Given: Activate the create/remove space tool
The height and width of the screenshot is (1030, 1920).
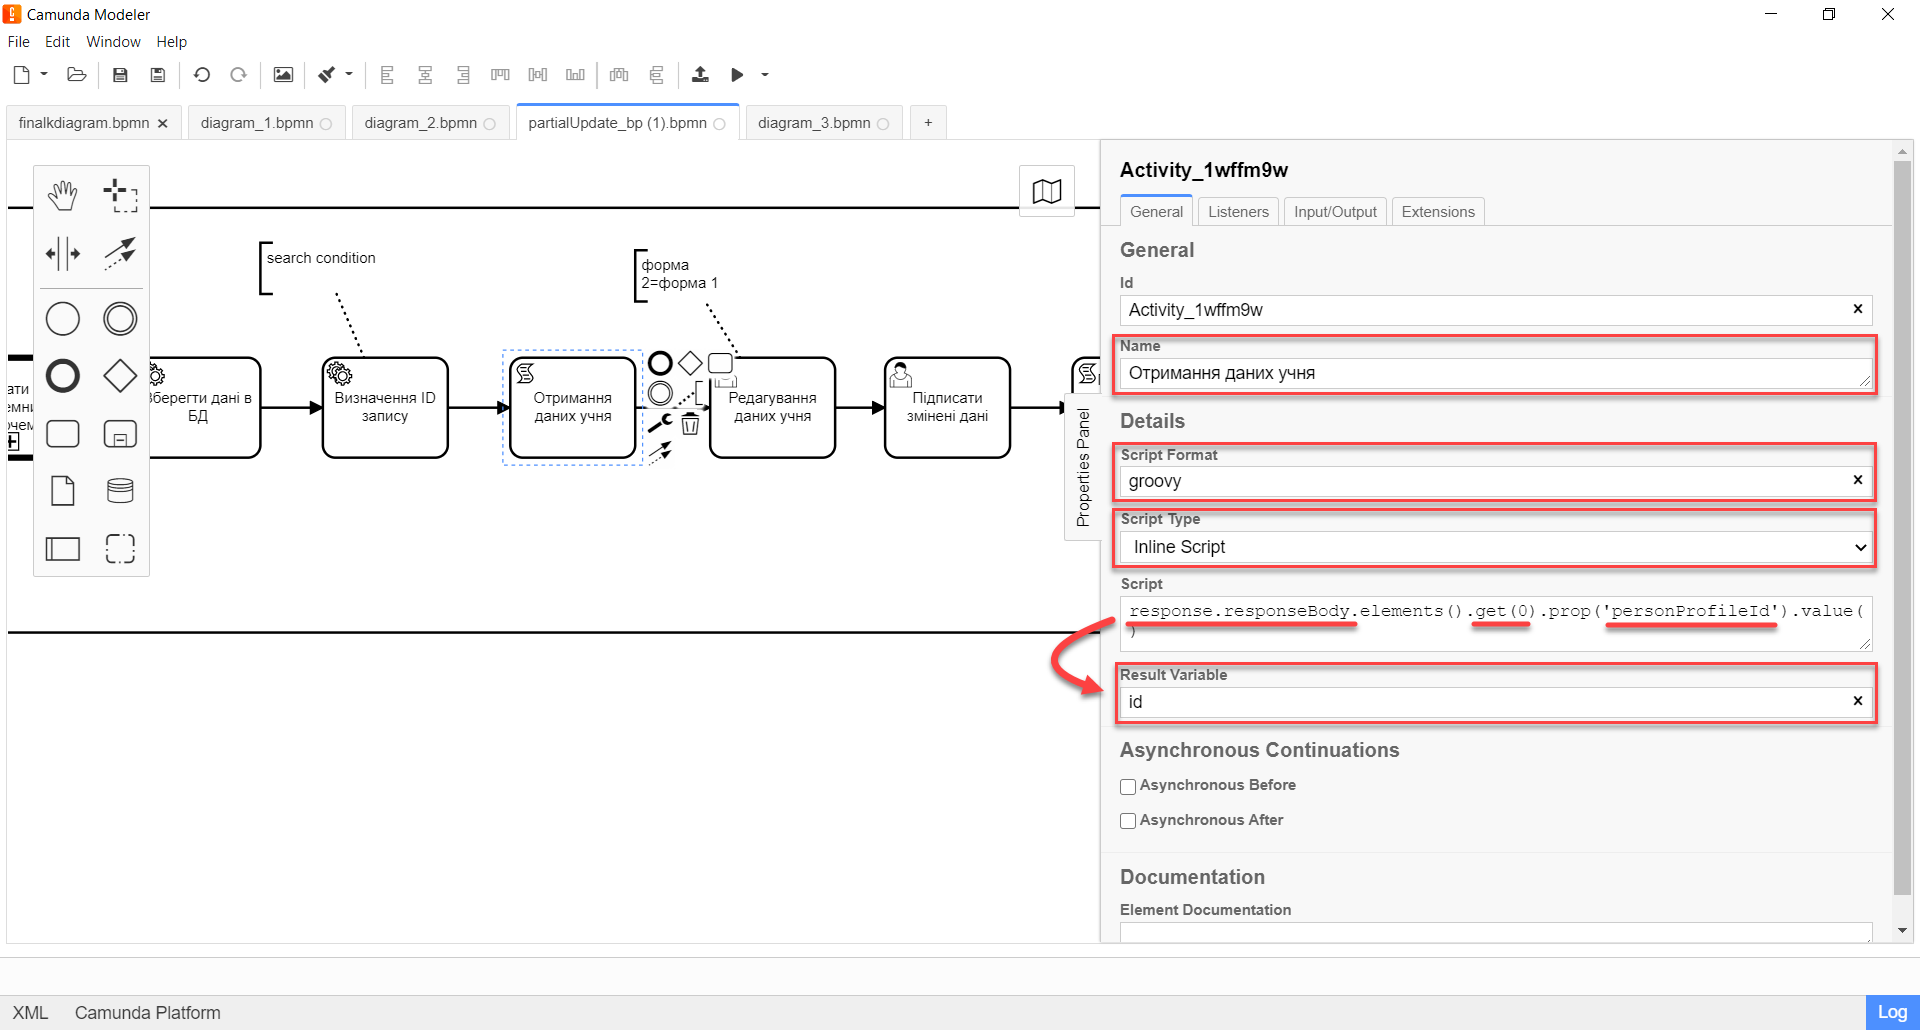Looking at the screenshot, I should pos(63,253).
